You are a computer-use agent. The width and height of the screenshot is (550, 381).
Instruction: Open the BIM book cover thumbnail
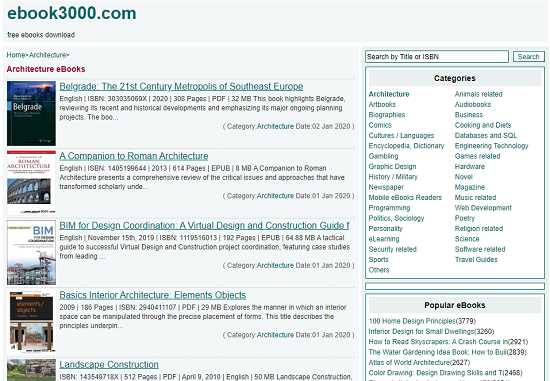coord(31,252)
